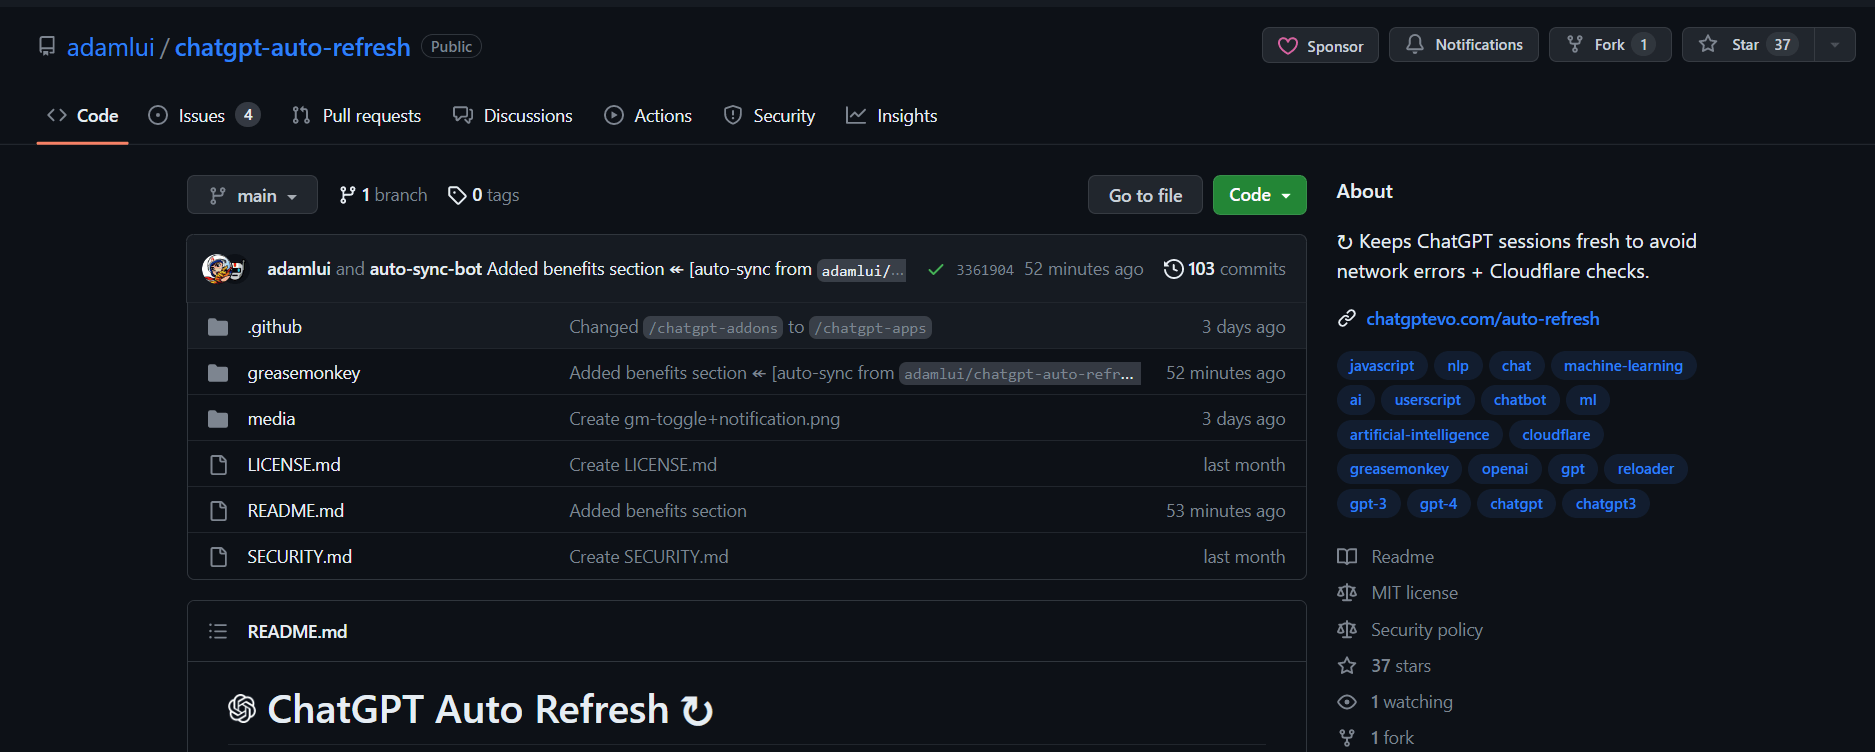Visit chatgptevo.com/auto-refresh link
1875x752 pixels.
pos(1483,319)
